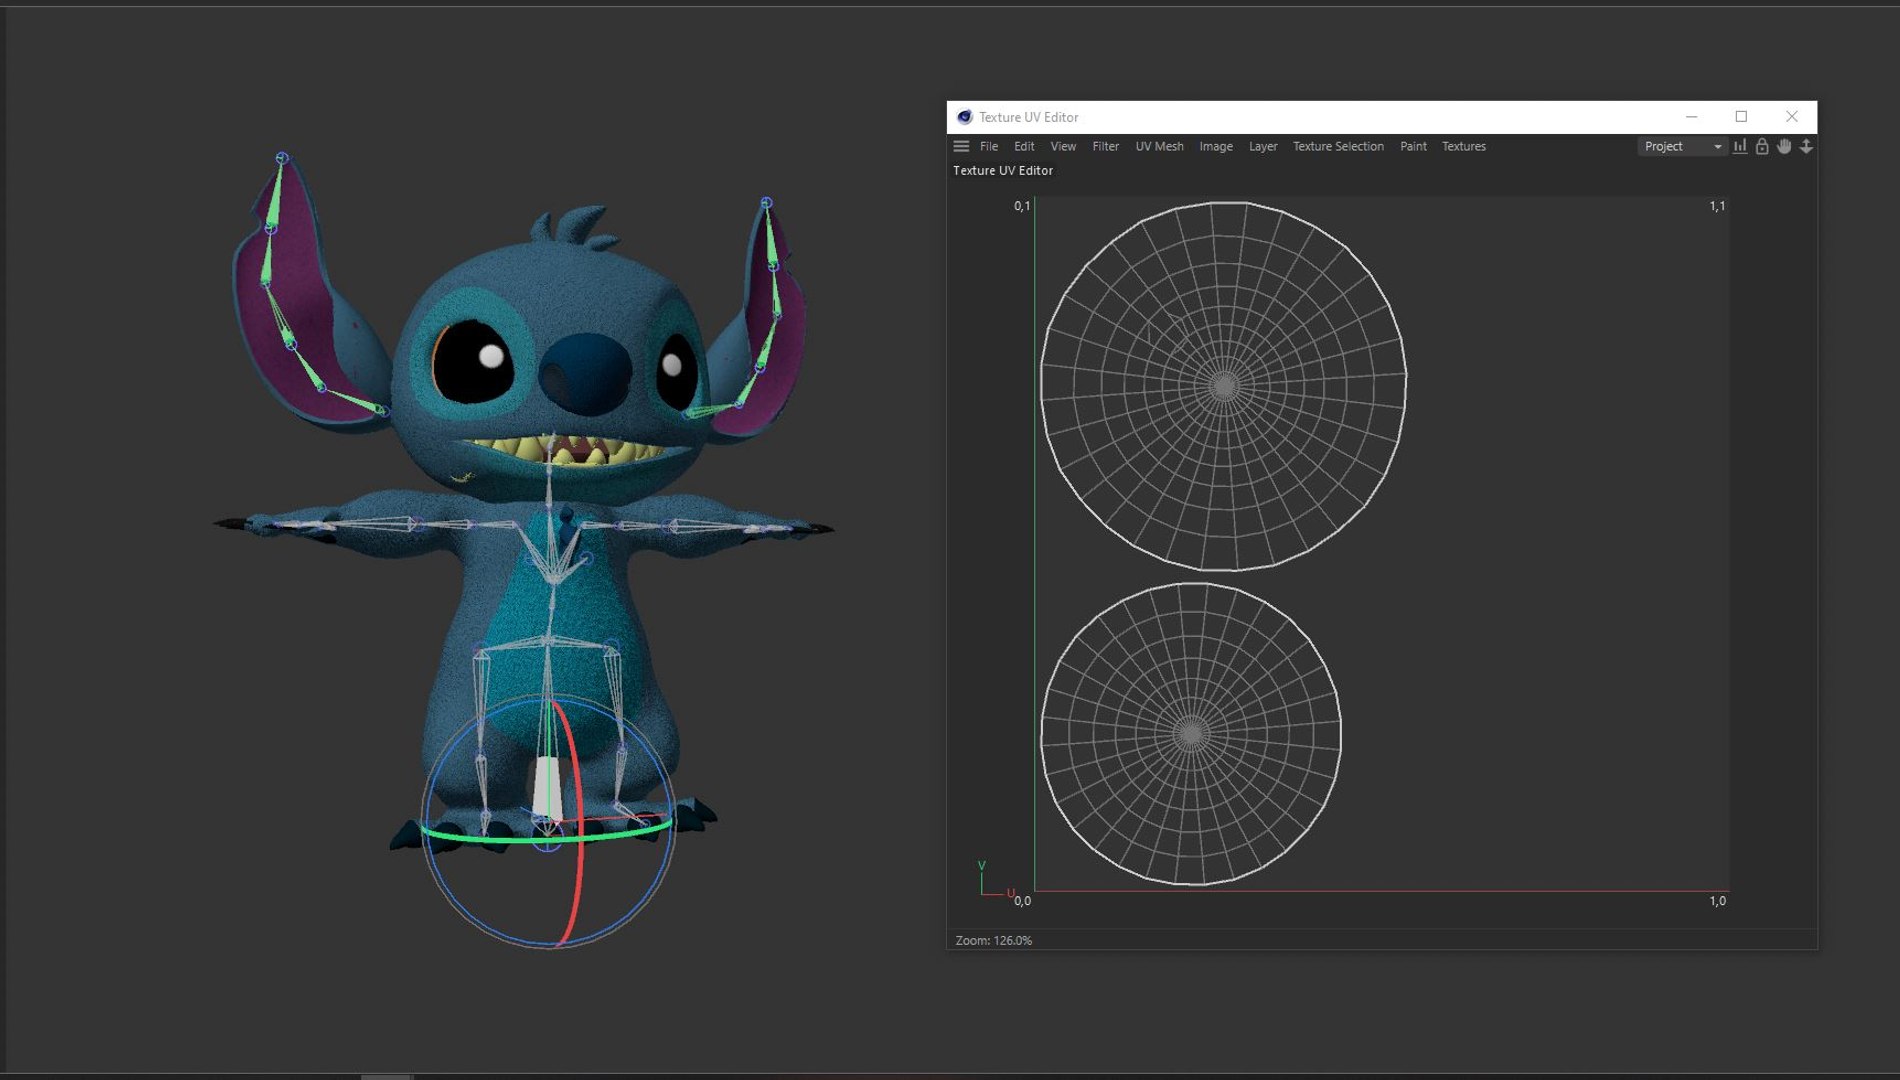Click the 1,1 corner label in UV canvas
This screenshot has width=1900, height=1080.
click(1717, 206)
